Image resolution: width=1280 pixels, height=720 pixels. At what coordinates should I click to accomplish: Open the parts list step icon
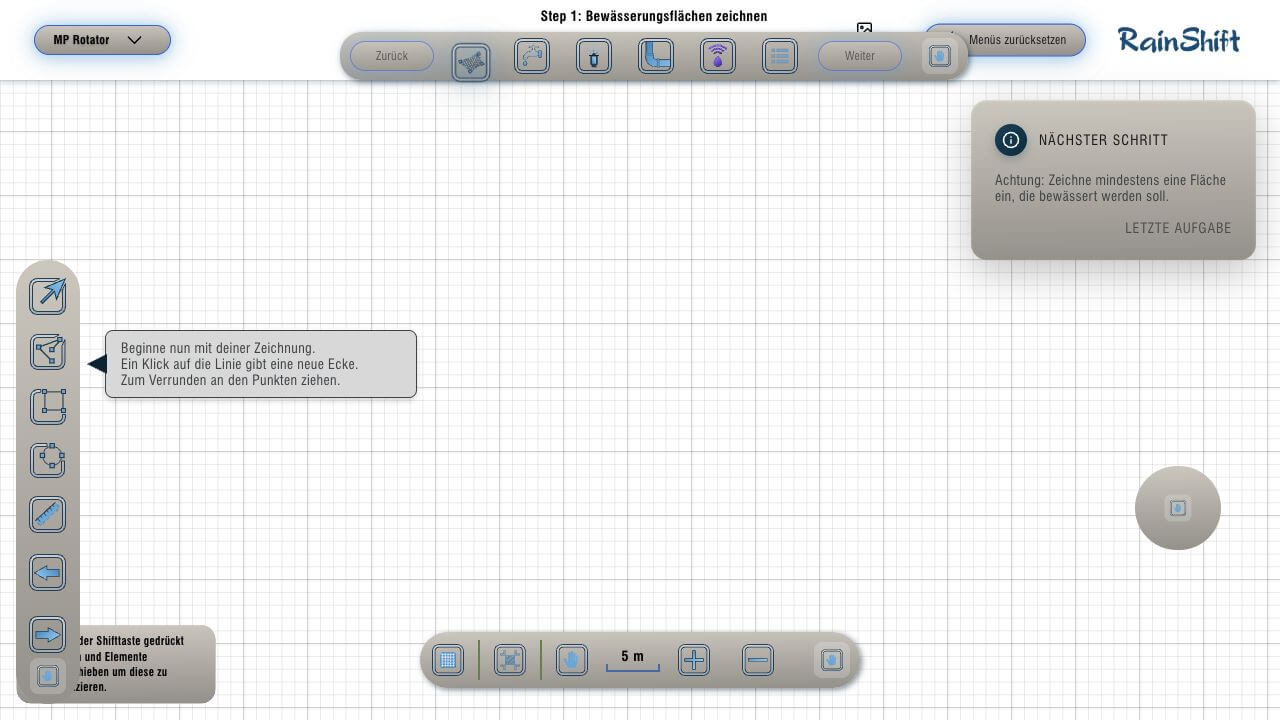pos(780,56)
